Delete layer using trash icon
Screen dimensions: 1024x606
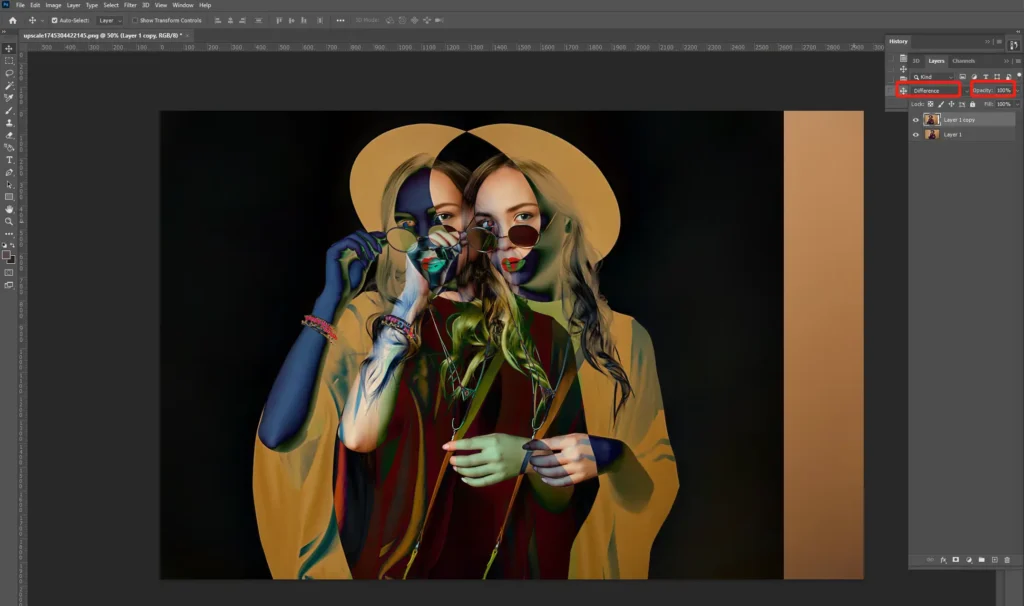coord(1007,560)
